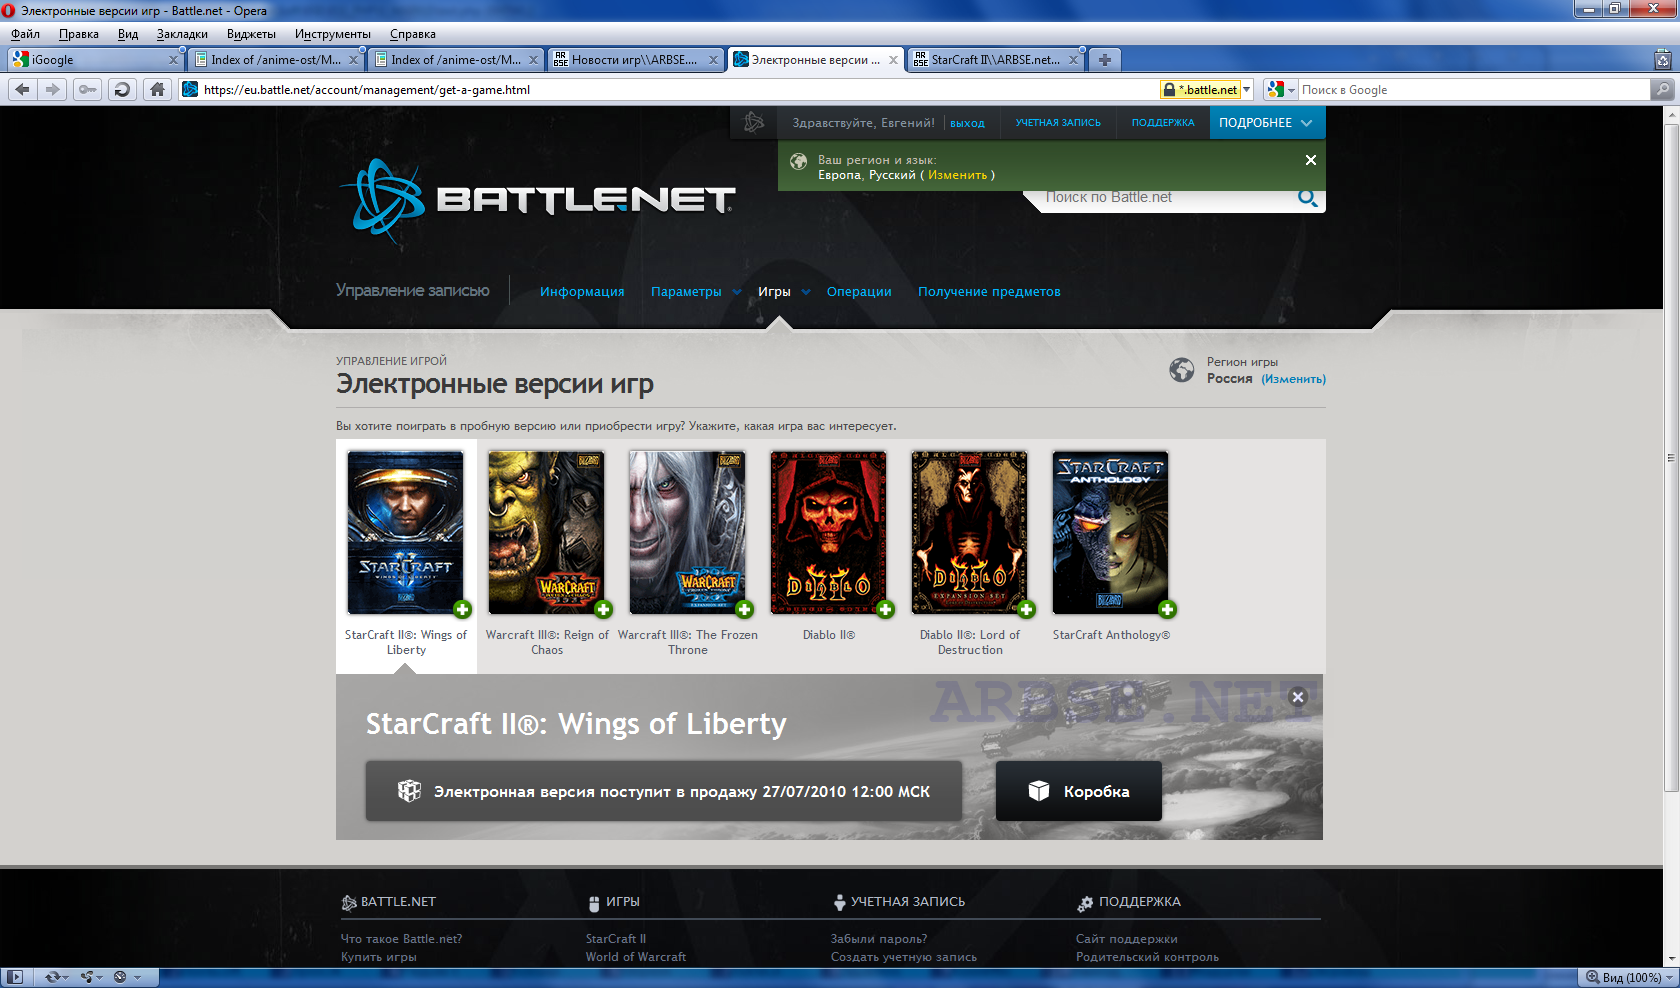The image size is (1680, 988).
Task: Open the Виджеты menu
Action: (x=251, y=34)
